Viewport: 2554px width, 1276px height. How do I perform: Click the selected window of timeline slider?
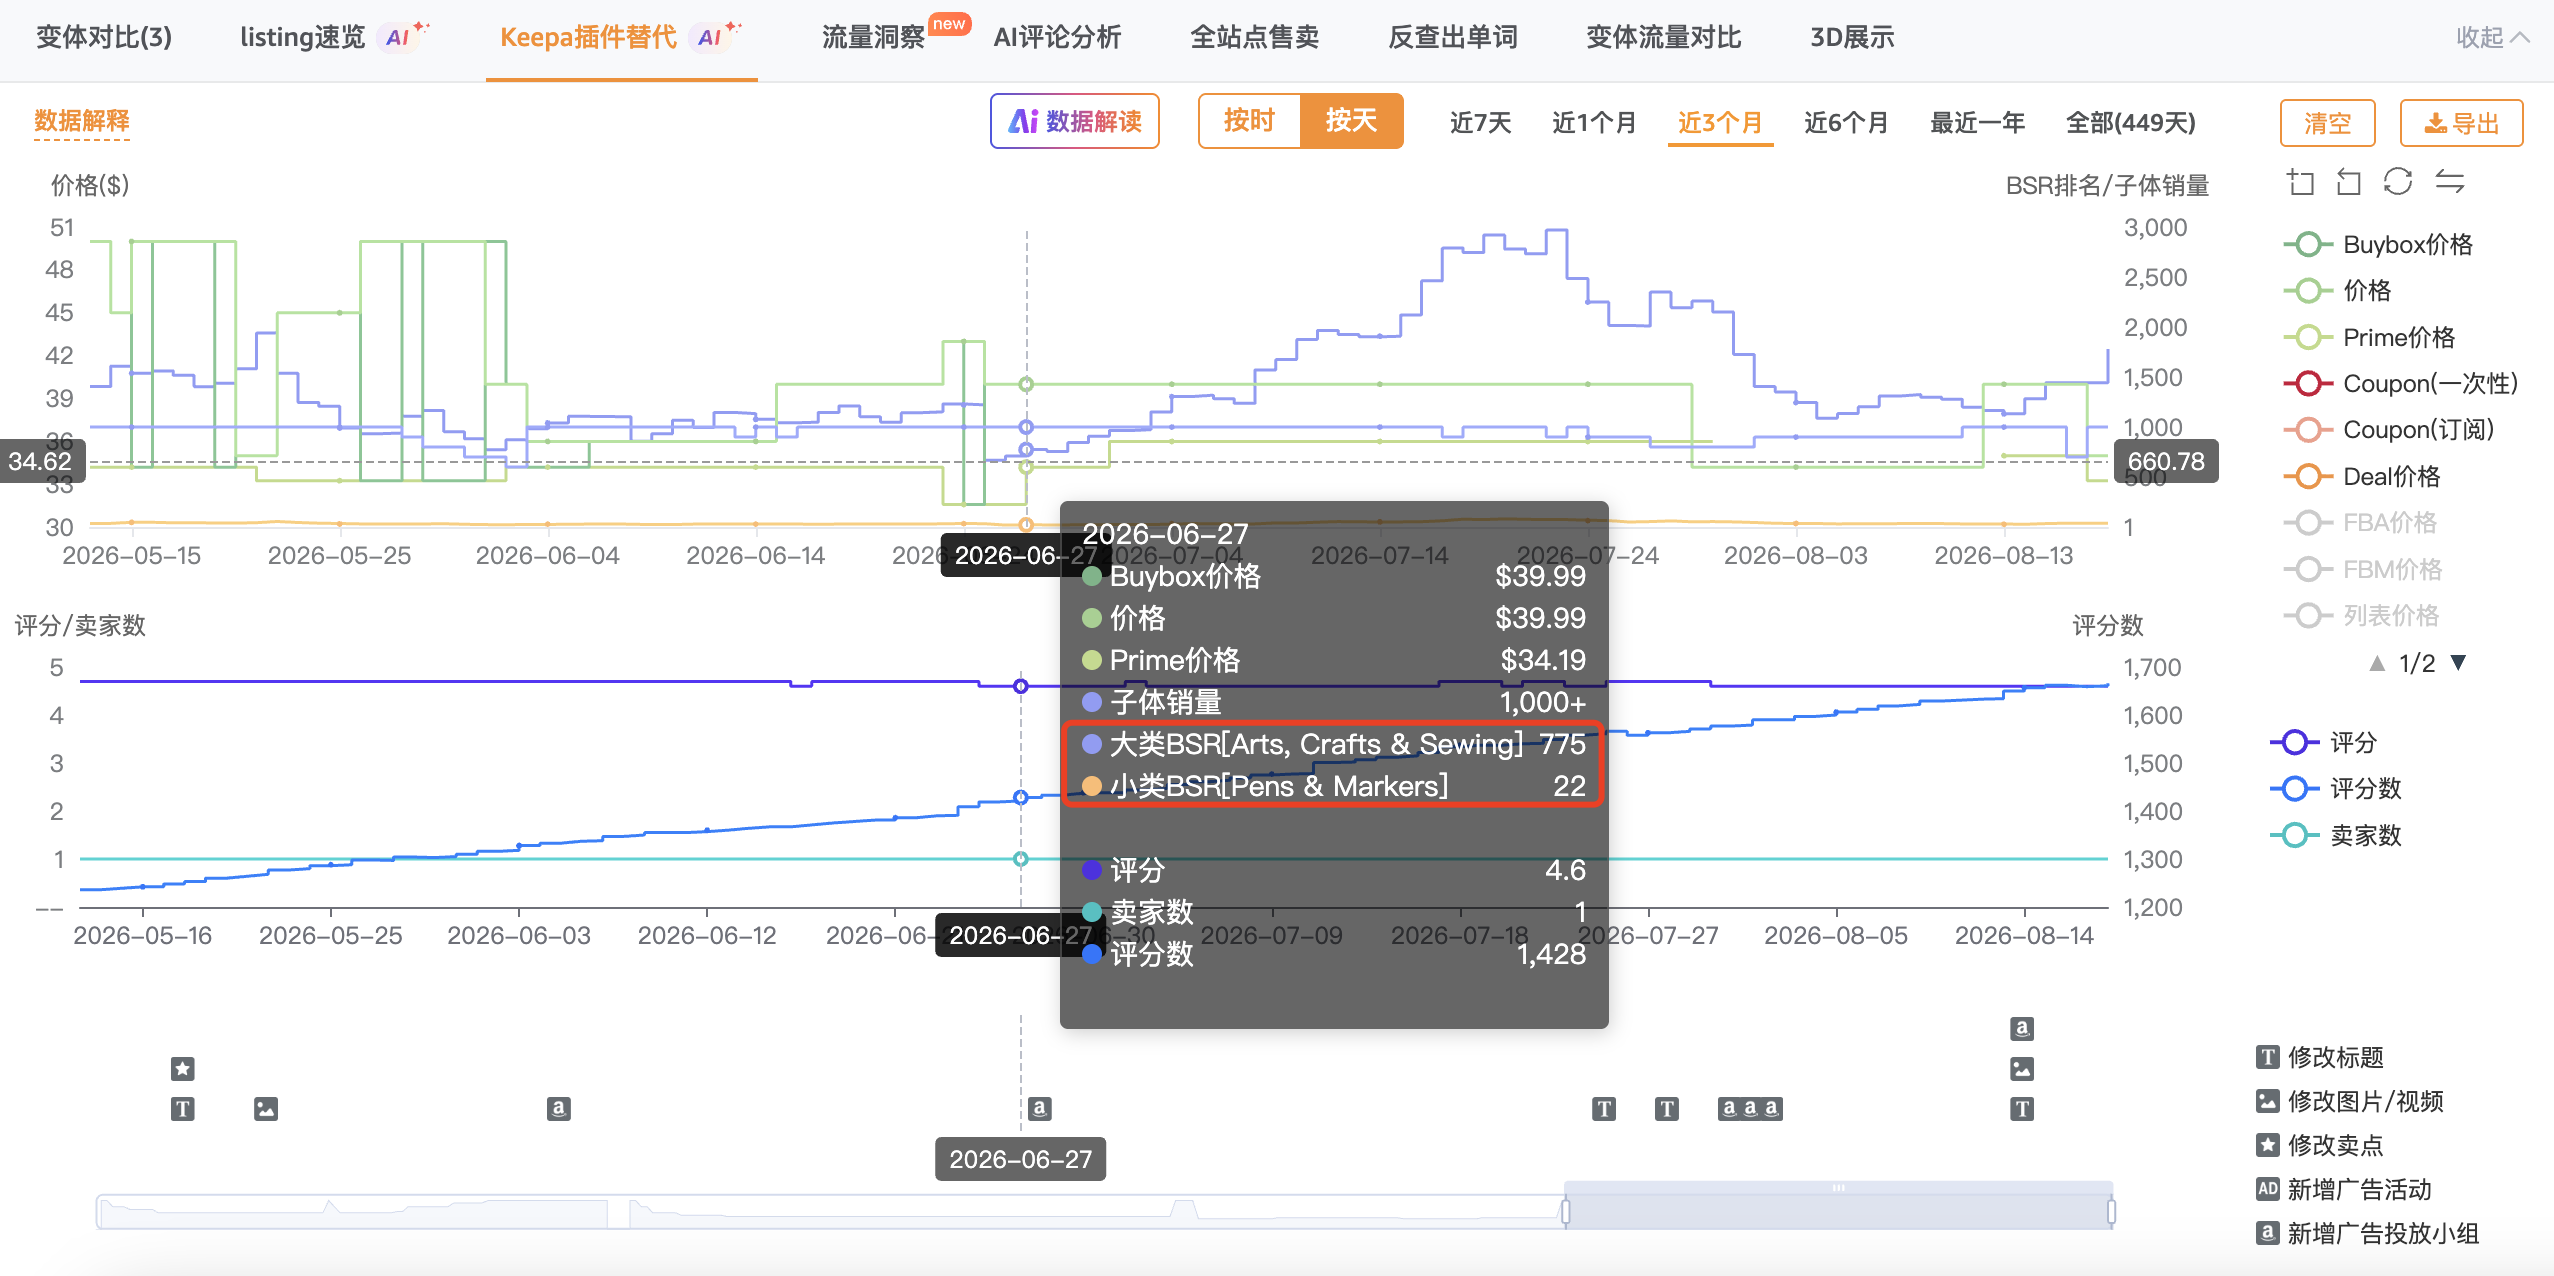[1838, 1206]
